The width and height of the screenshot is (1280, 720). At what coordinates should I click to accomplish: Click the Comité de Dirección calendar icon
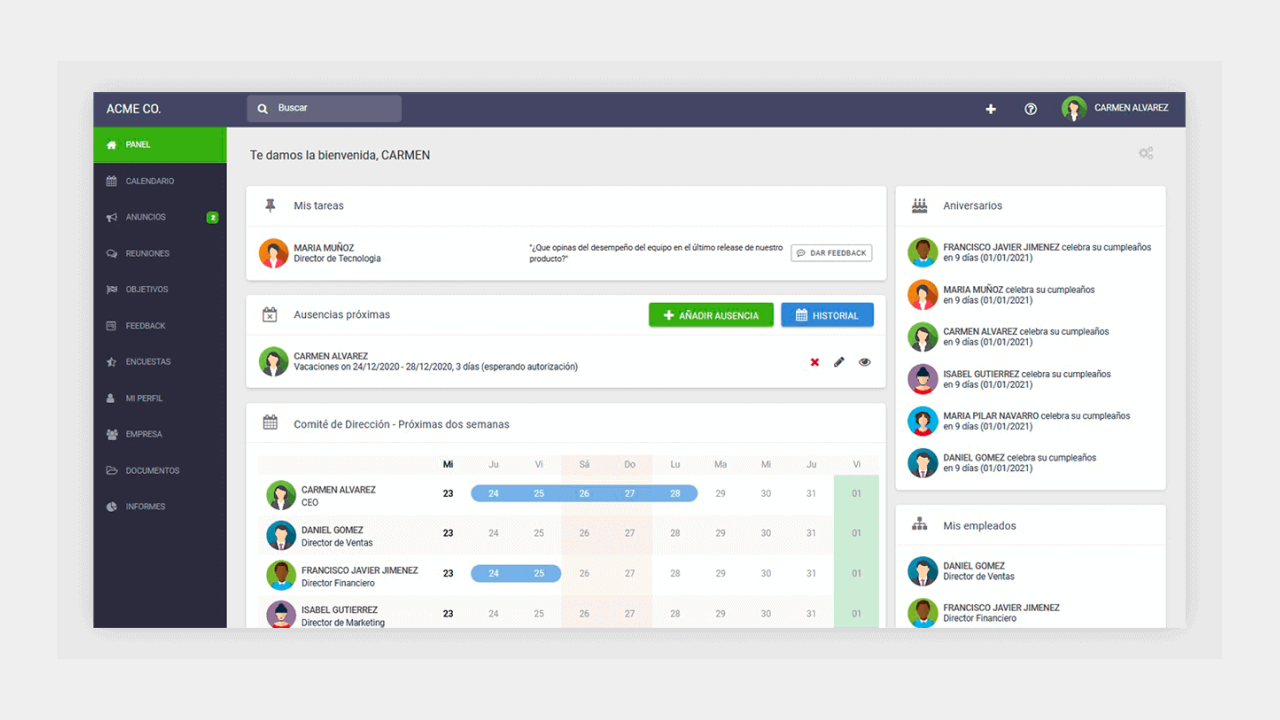click(270, 423)
